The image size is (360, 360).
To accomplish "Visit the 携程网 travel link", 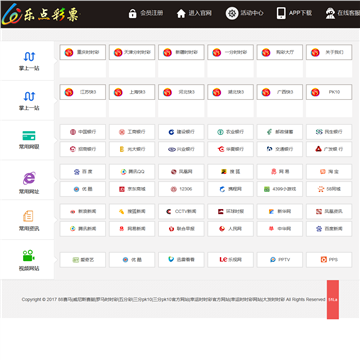I will point(230,189).
